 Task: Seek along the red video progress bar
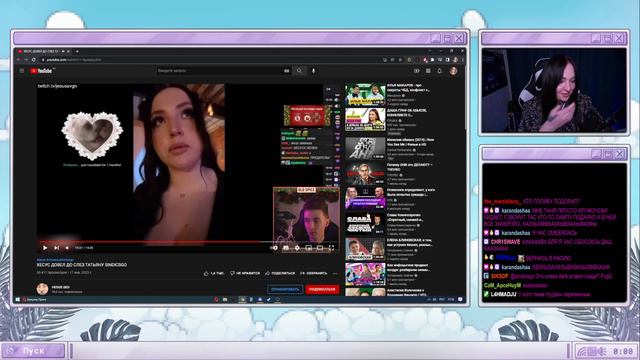pos(188,242)
